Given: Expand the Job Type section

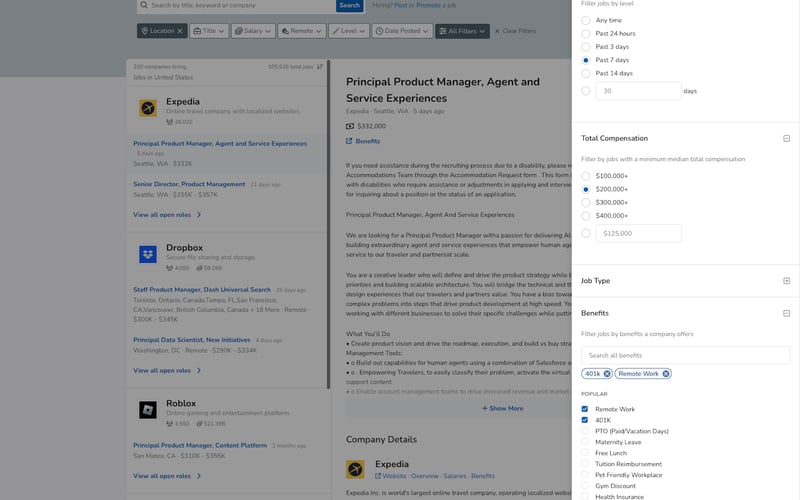Looking at the screenshot, I should point(786,281).
